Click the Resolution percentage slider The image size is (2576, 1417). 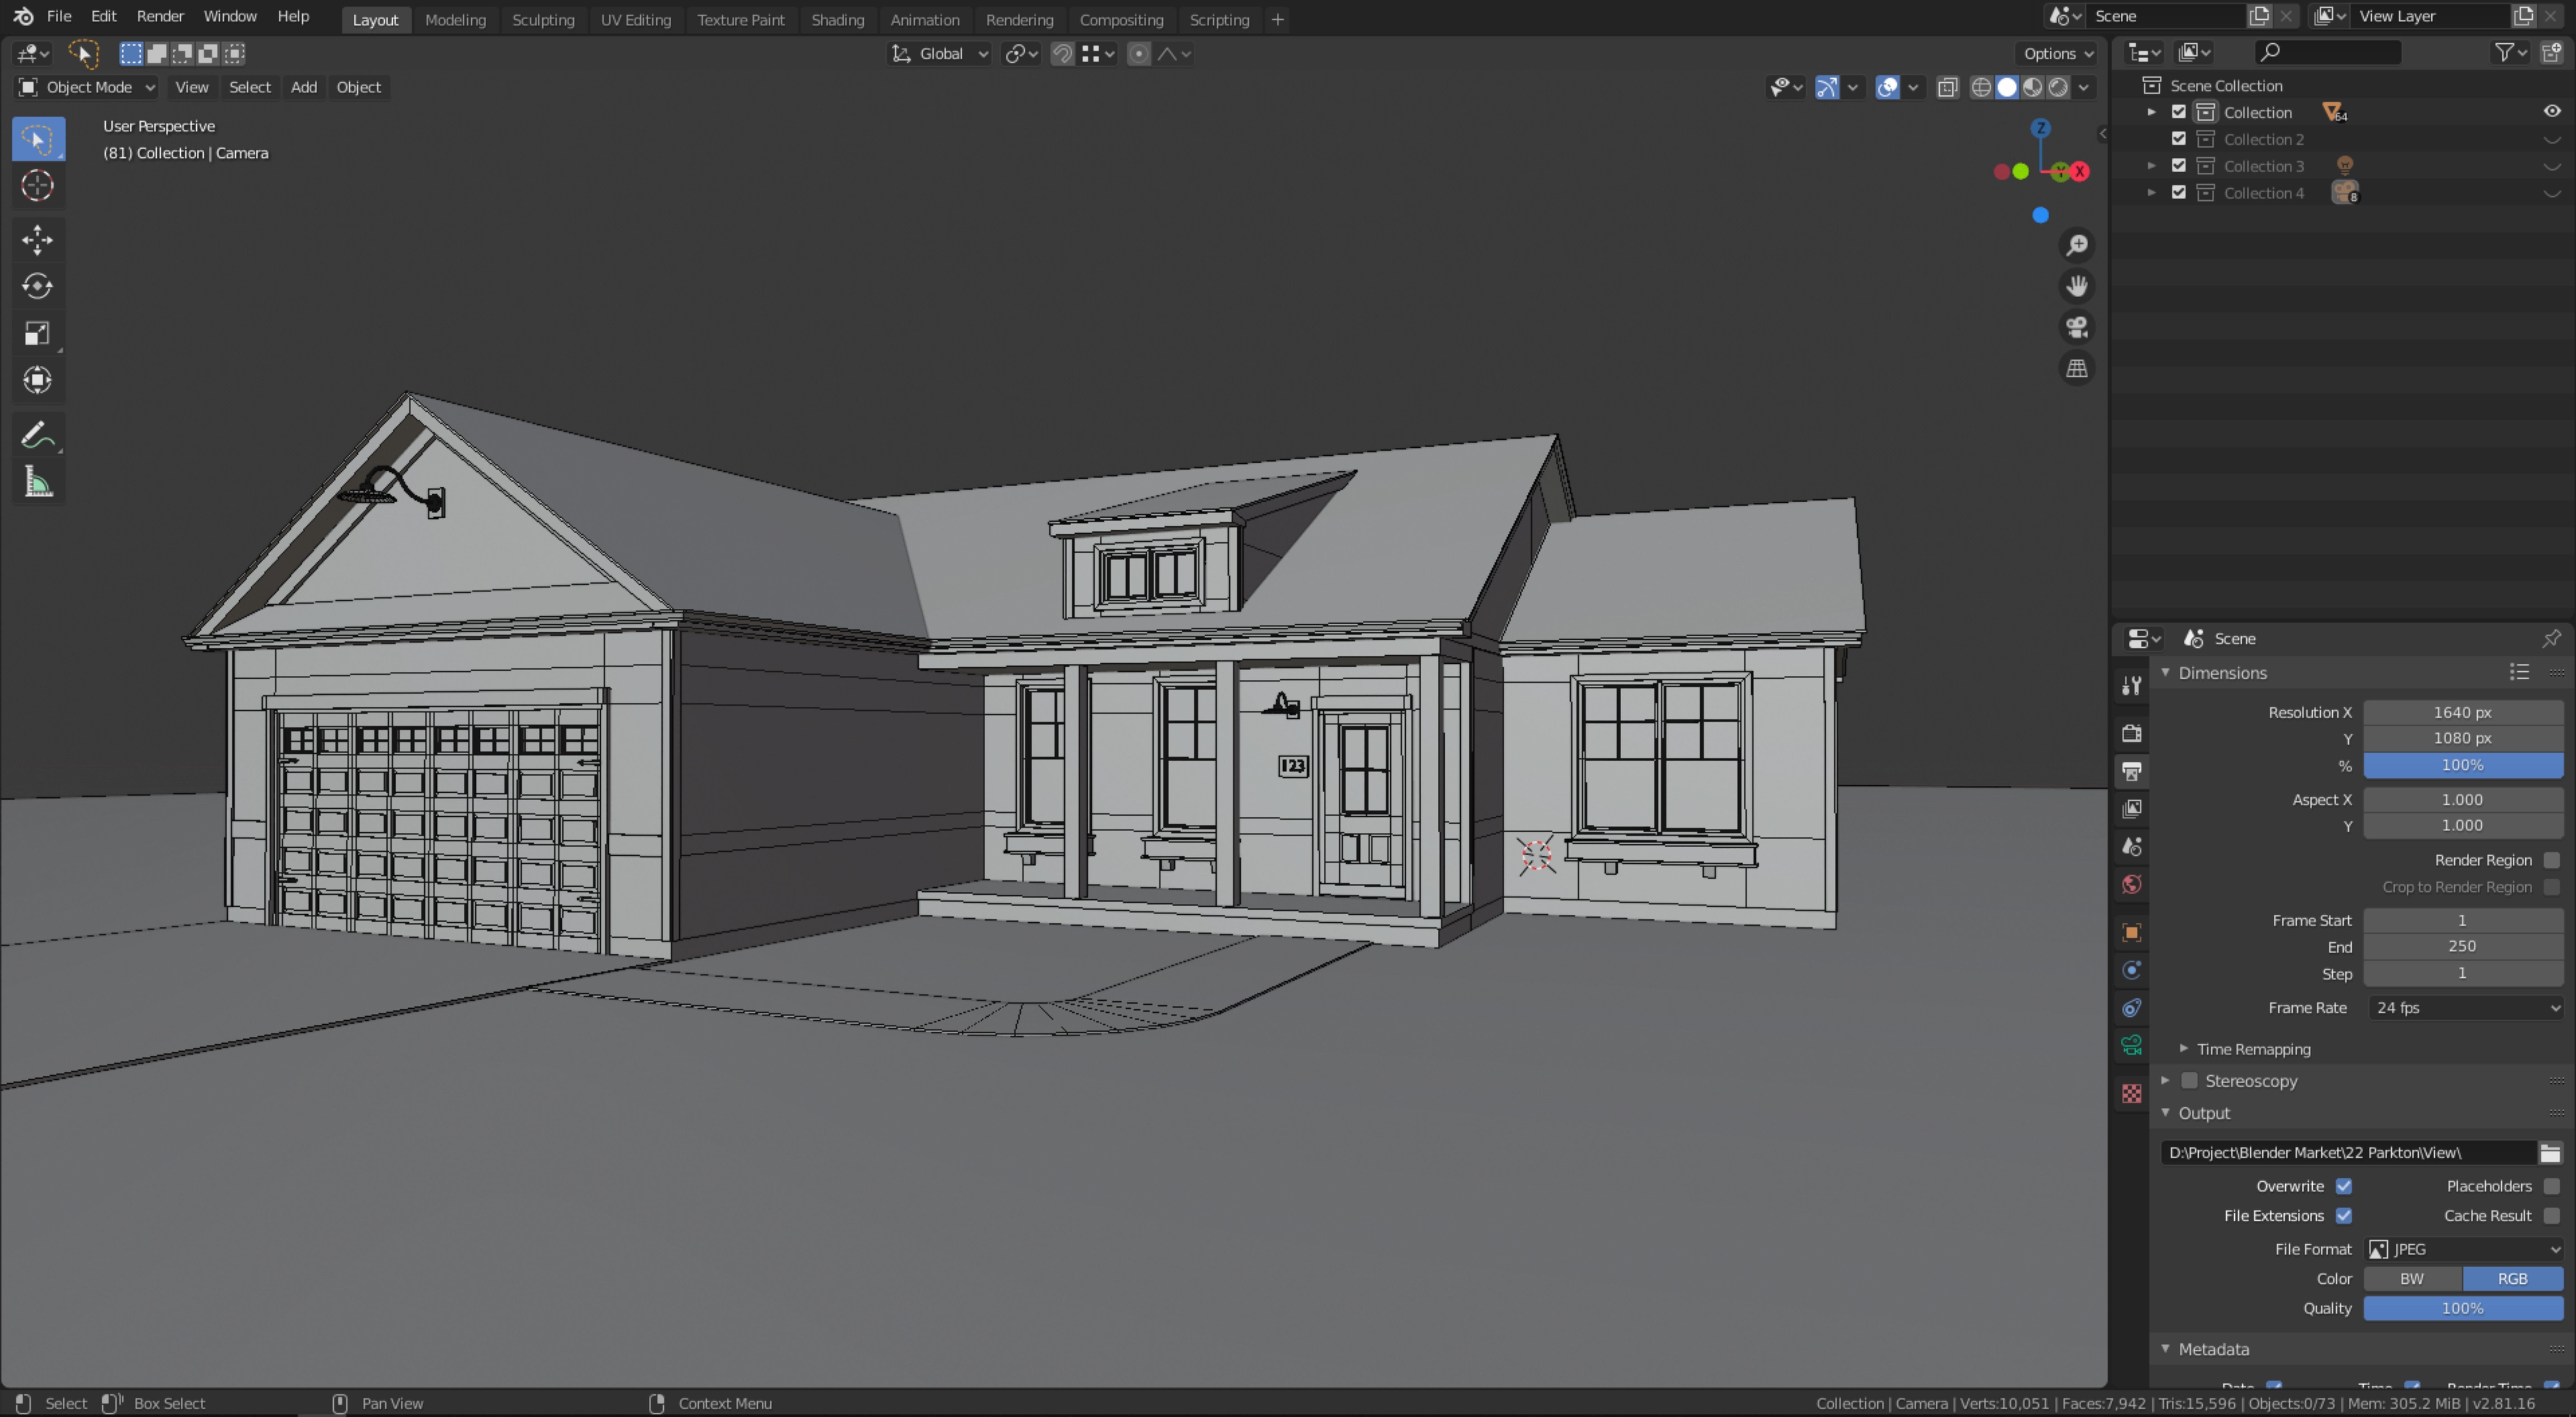point(2463,766)
